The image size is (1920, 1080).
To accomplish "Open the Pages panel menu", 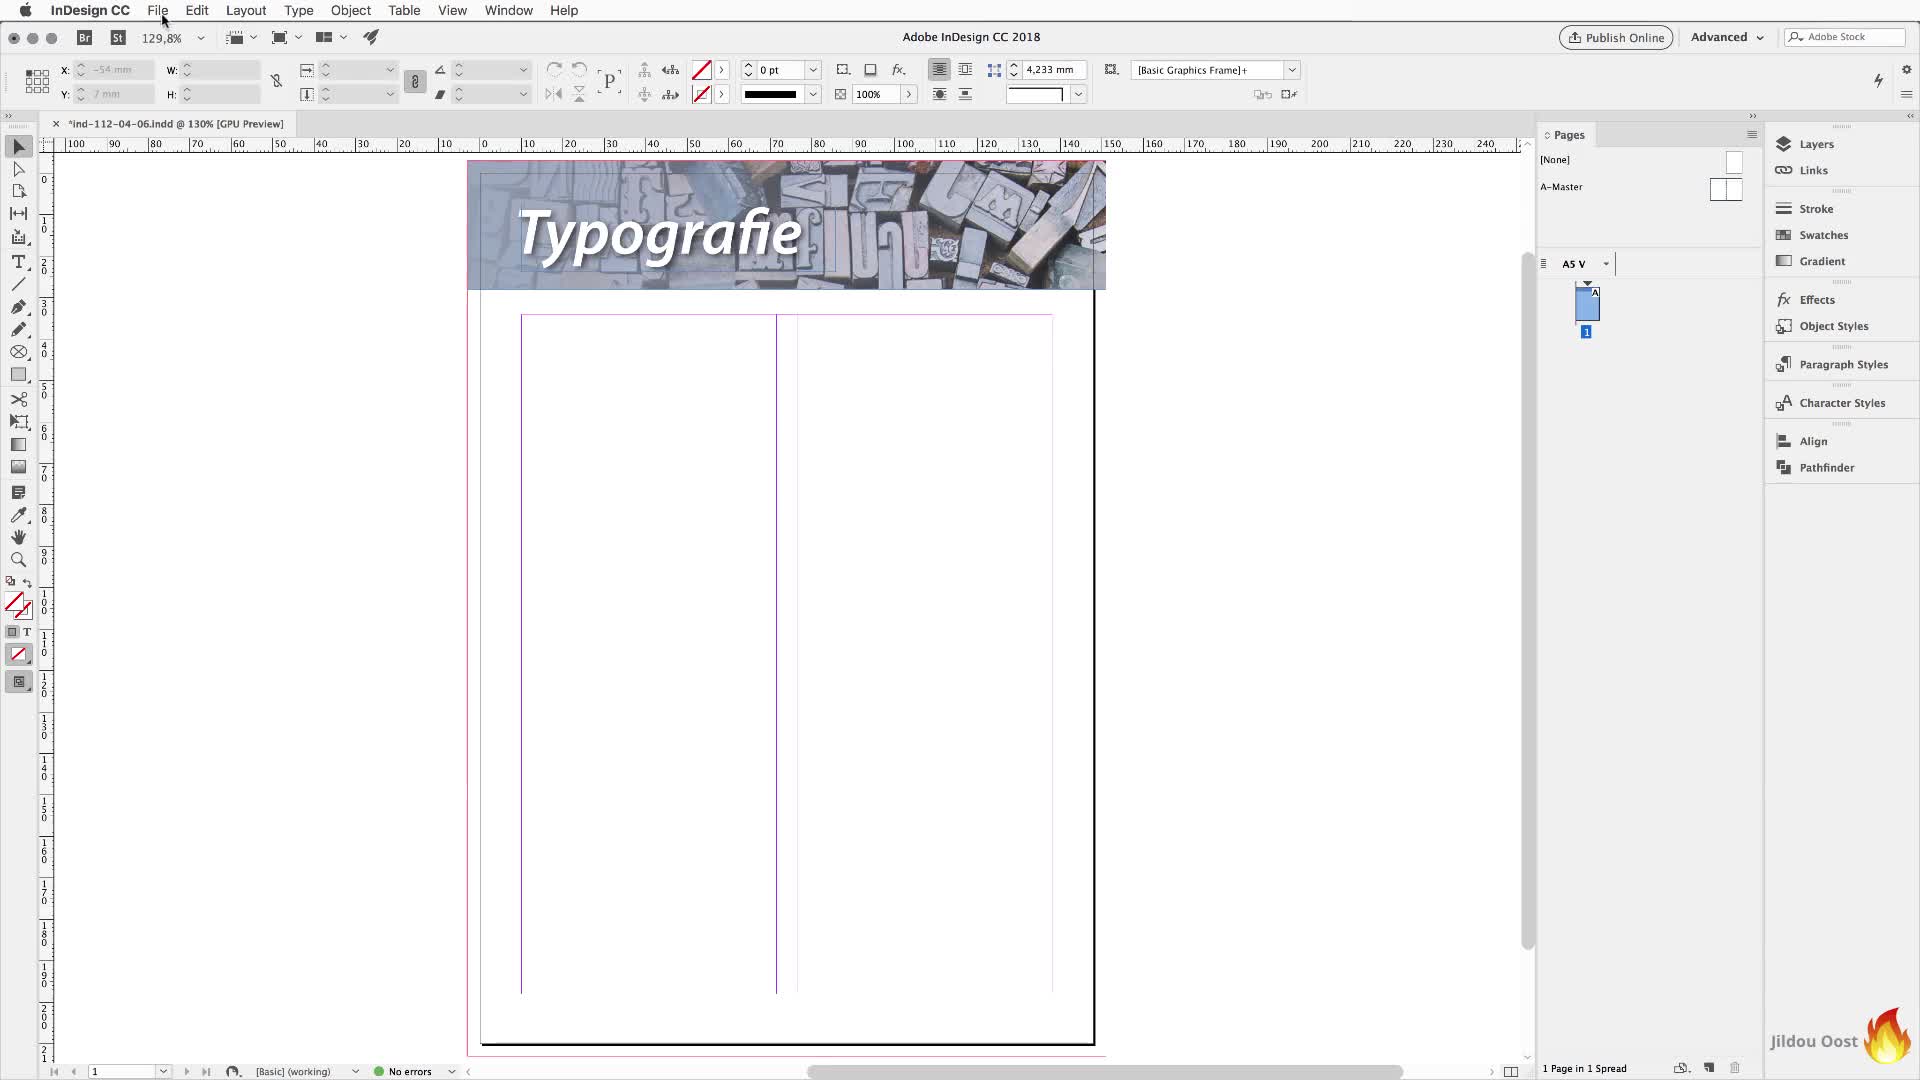I will pos(1751,135).
